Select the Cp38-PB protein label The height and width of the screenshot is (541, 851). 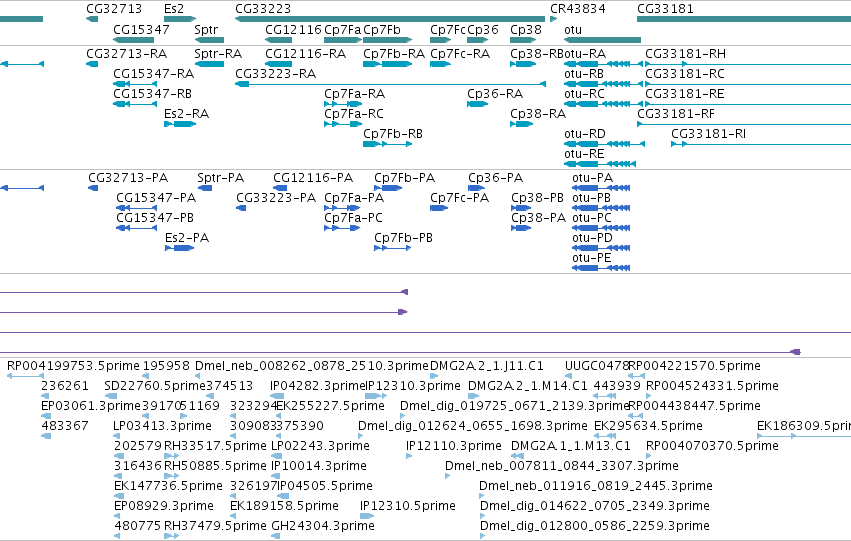(x=537, y=198)
